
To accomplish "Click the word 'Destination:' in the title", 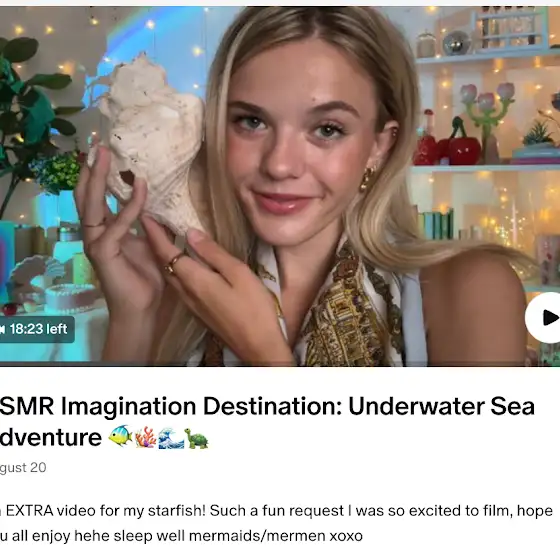I will coord(272,406).
